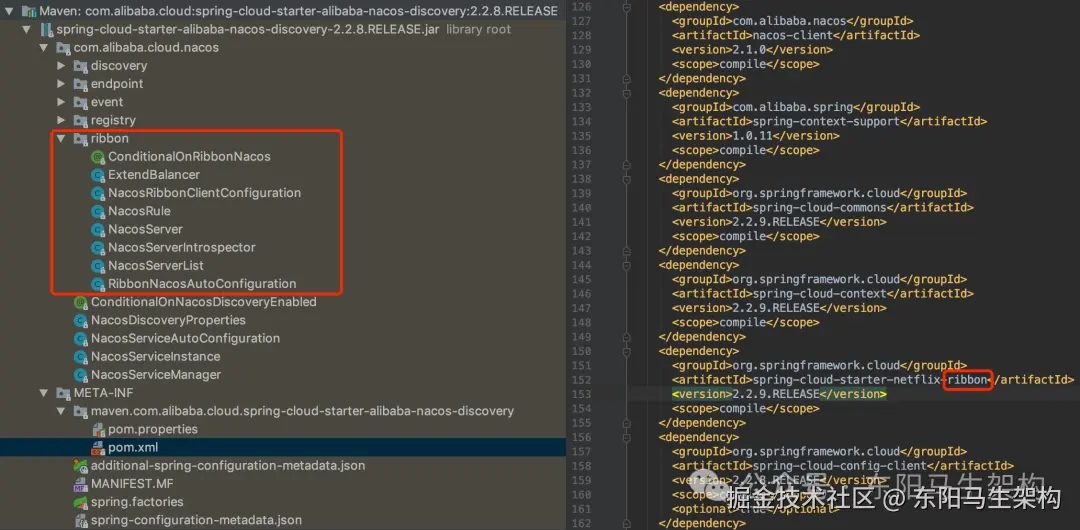Select NacosDiscoveryProperties class name

tap(169, 320)
